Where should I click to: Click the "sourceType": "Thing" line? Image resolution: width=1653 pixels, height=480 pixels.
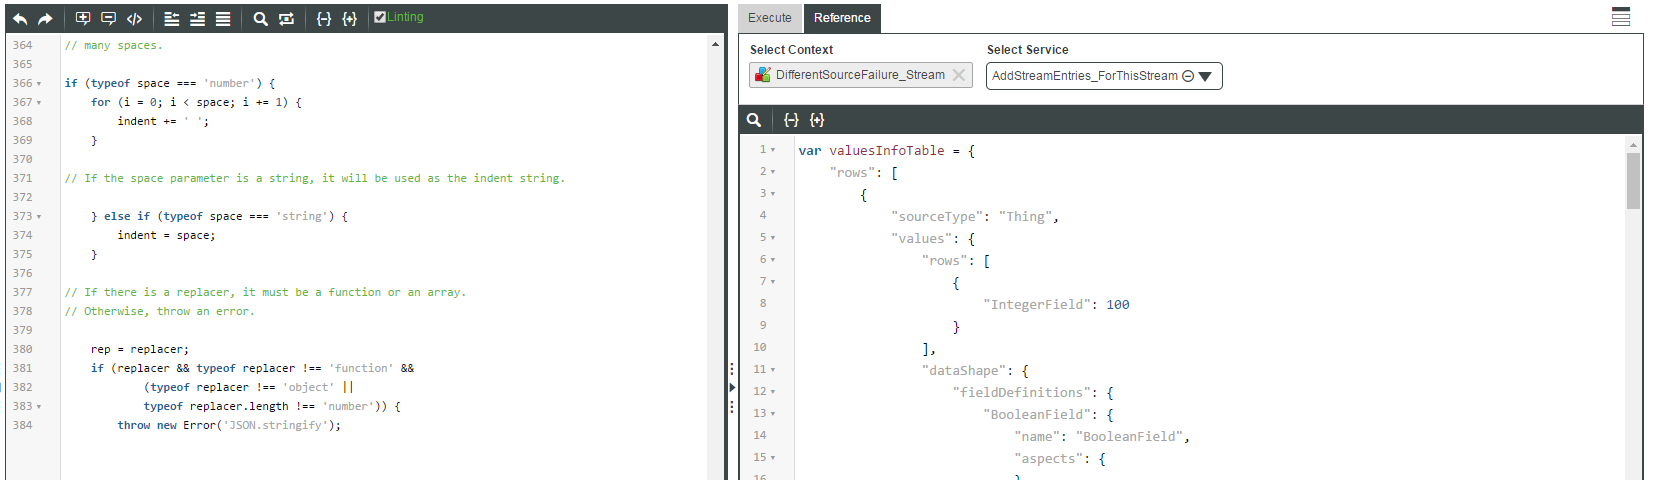[975, 216]
